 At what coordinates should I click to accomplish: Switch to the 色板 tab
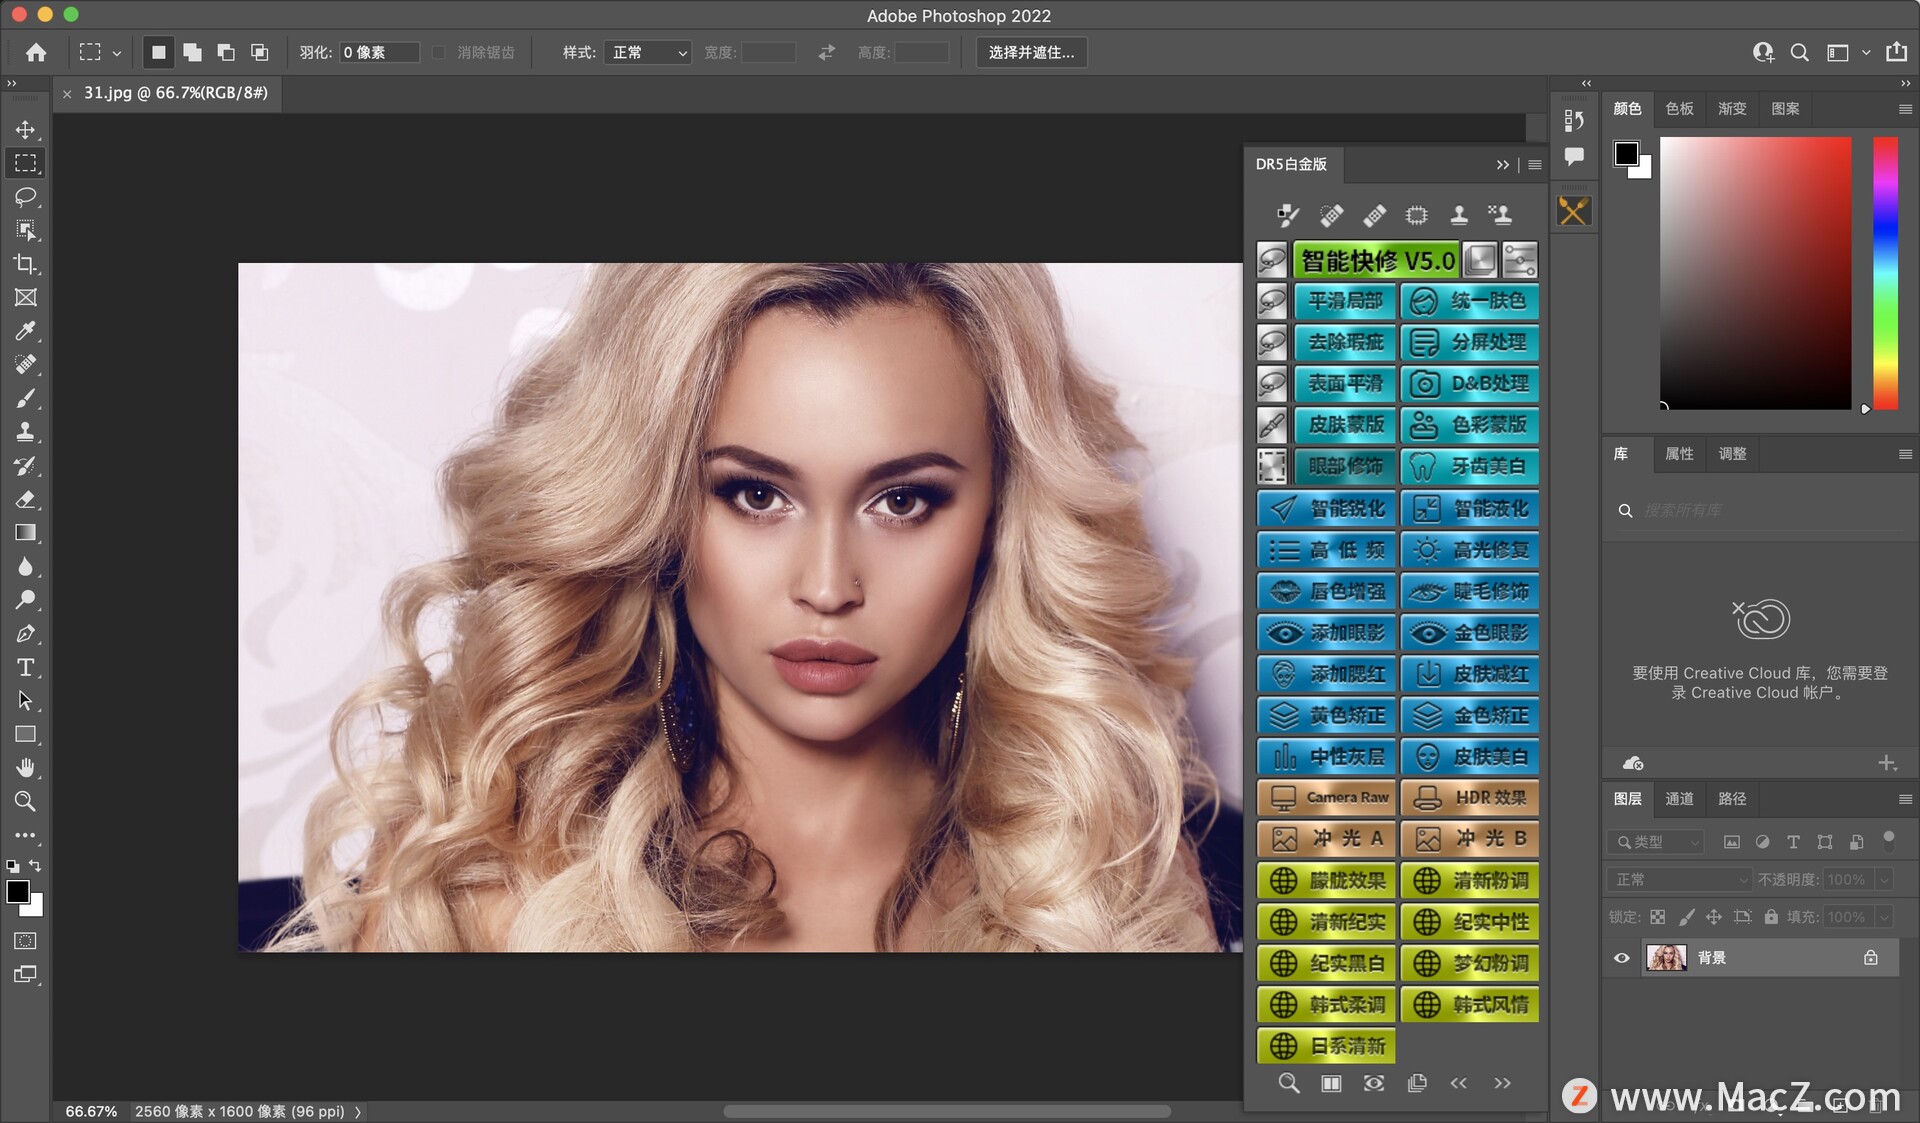point(1679,109)
